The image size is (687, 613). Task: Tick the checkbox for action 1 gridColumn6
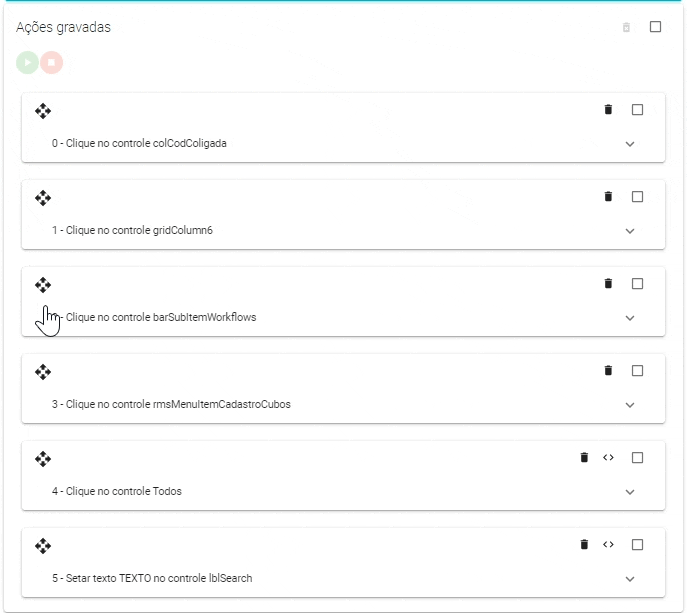(x=637, y=197)
